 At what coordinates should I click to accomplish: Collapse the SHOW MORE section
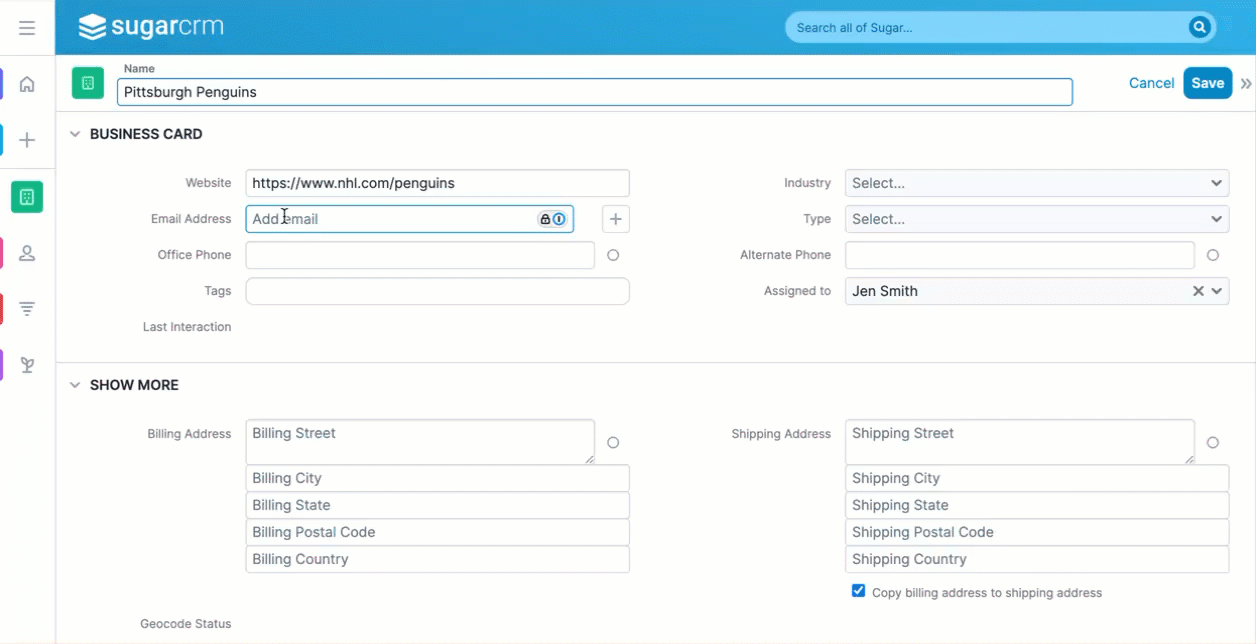75,385
